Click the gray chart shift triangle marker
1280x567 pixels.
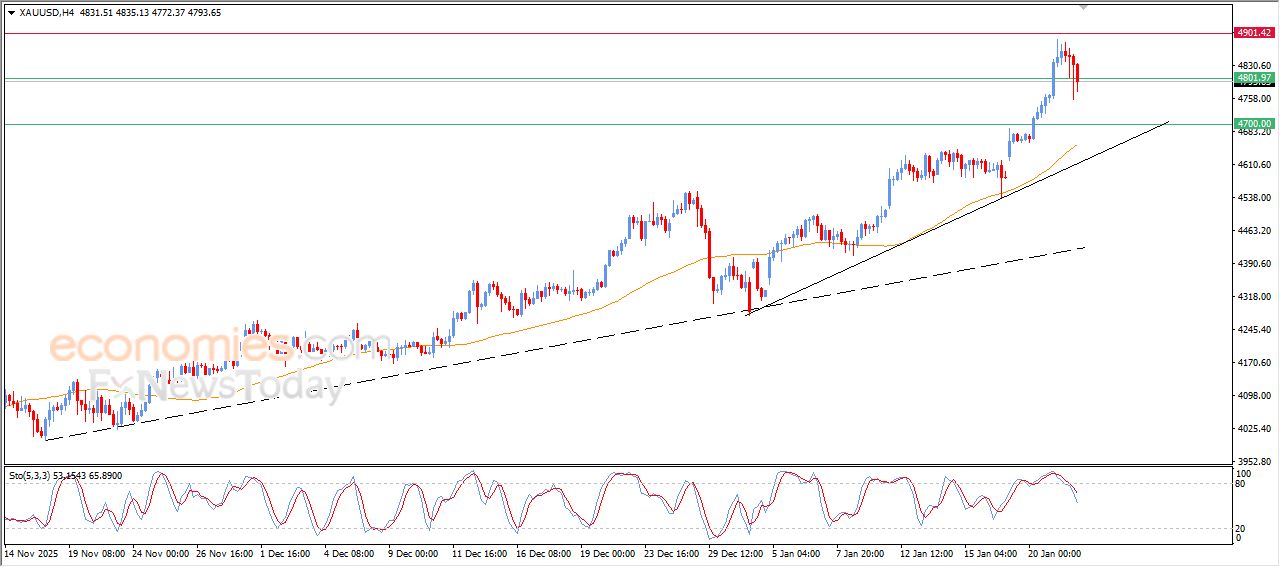[1082, 8]
